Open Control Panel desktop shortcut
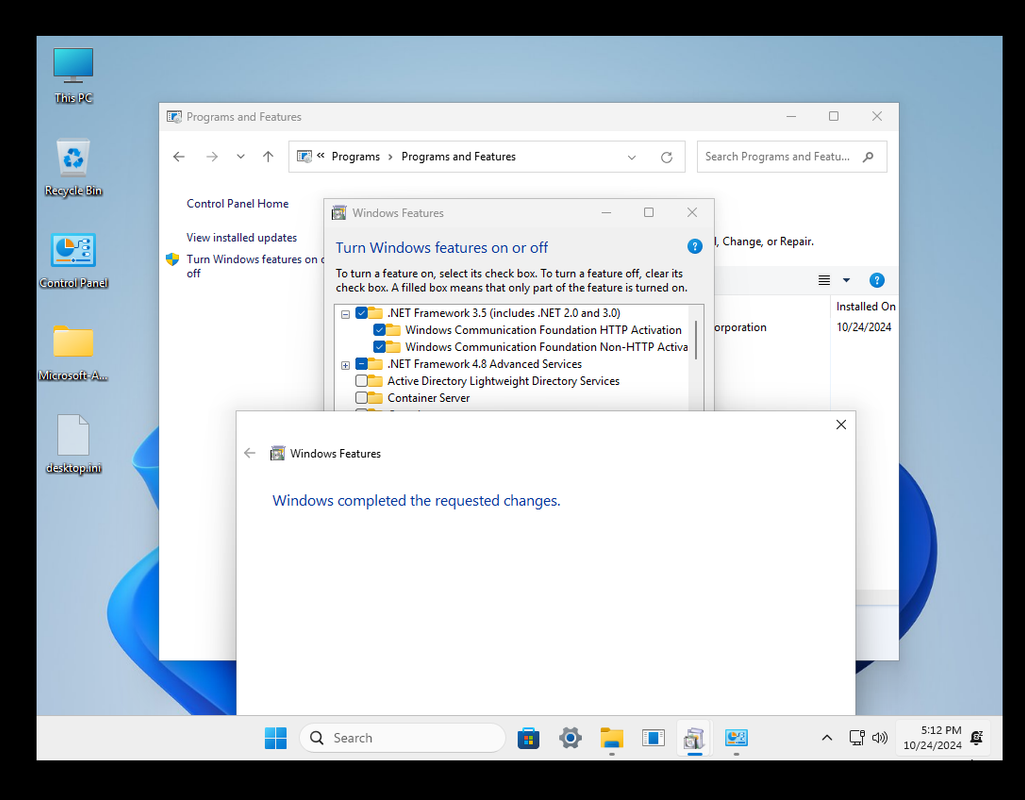This screenshot has height=800, width=1025. click(73, 260)
